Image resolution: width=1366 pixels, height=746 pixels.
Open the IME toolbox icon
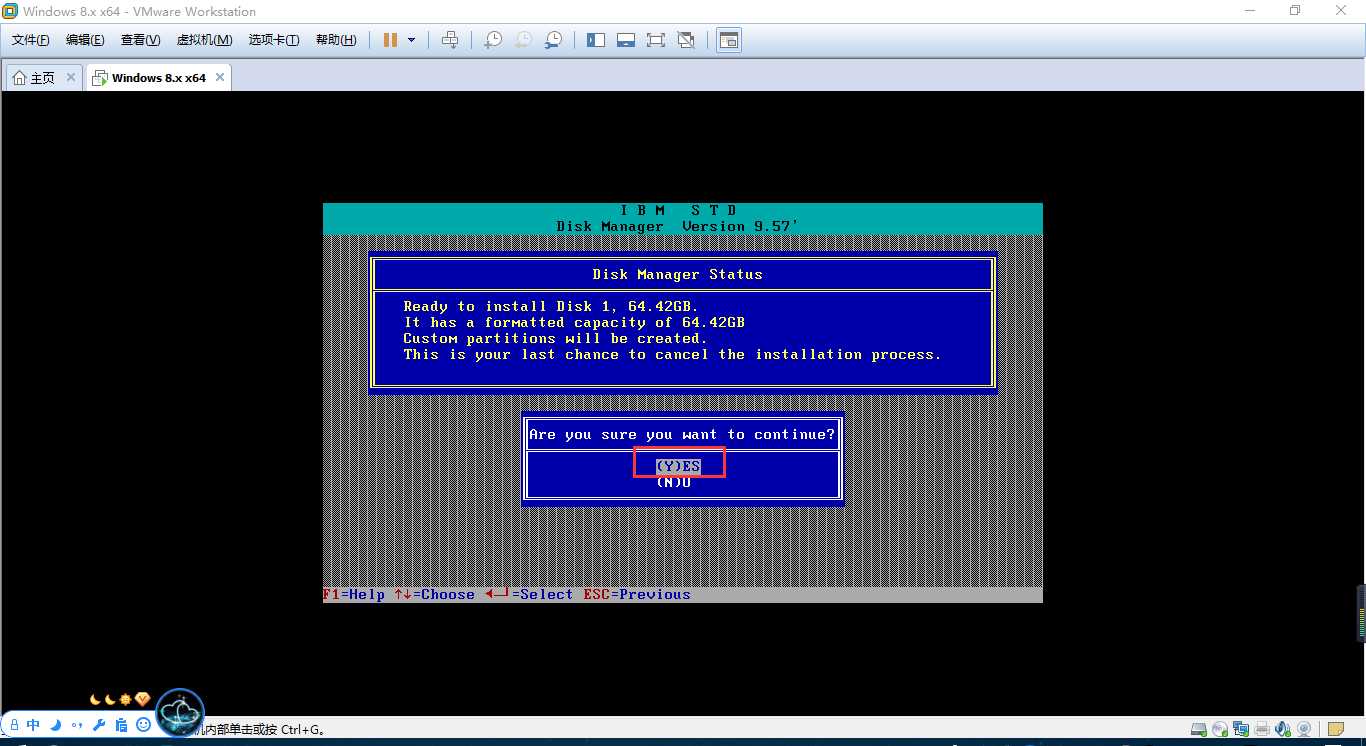point(121,725)
